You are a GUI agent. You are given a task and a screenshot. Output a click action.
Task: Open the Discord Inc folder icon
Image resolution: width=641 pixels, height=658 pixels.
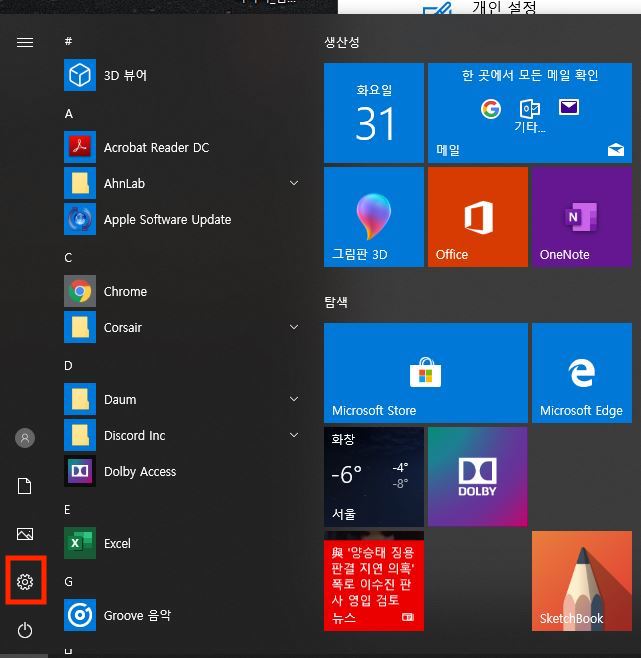[x=80, y=435]
